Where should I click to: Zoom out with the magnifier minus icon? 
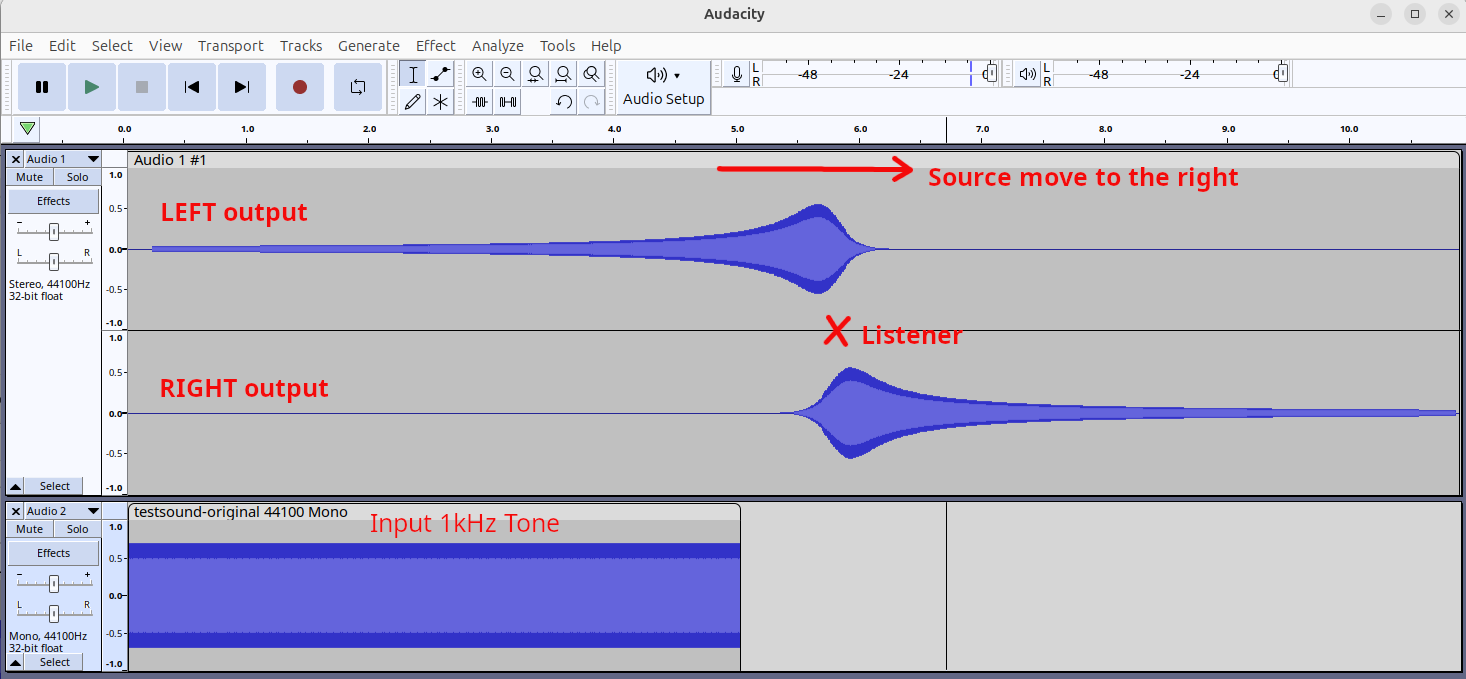(508, 74)
